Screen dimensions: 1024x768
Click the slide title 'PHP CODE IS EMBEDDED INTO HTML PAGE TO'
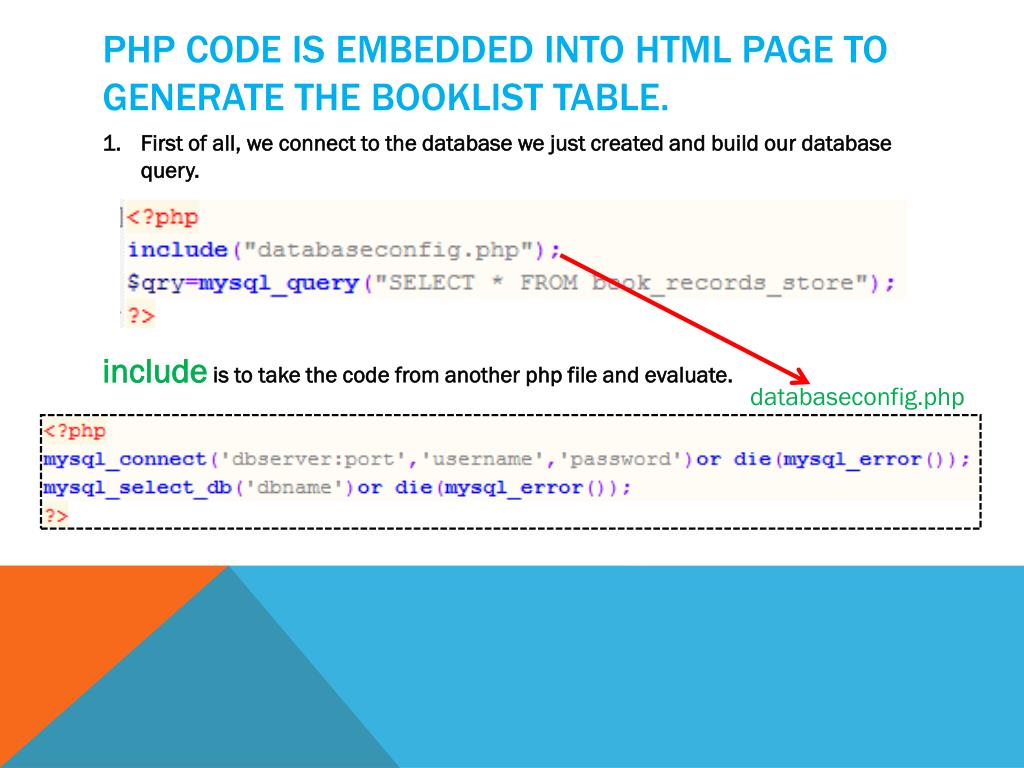[x=495, y=50]
